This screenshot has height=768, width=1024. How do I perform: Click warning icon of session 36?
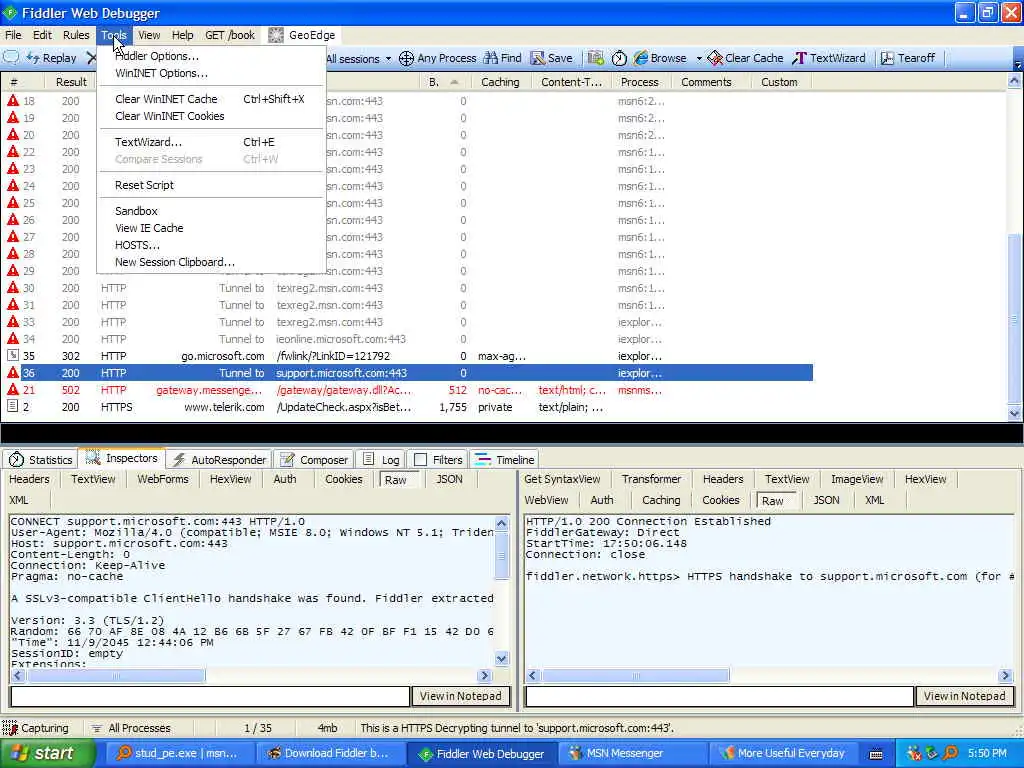click(12, 372)
